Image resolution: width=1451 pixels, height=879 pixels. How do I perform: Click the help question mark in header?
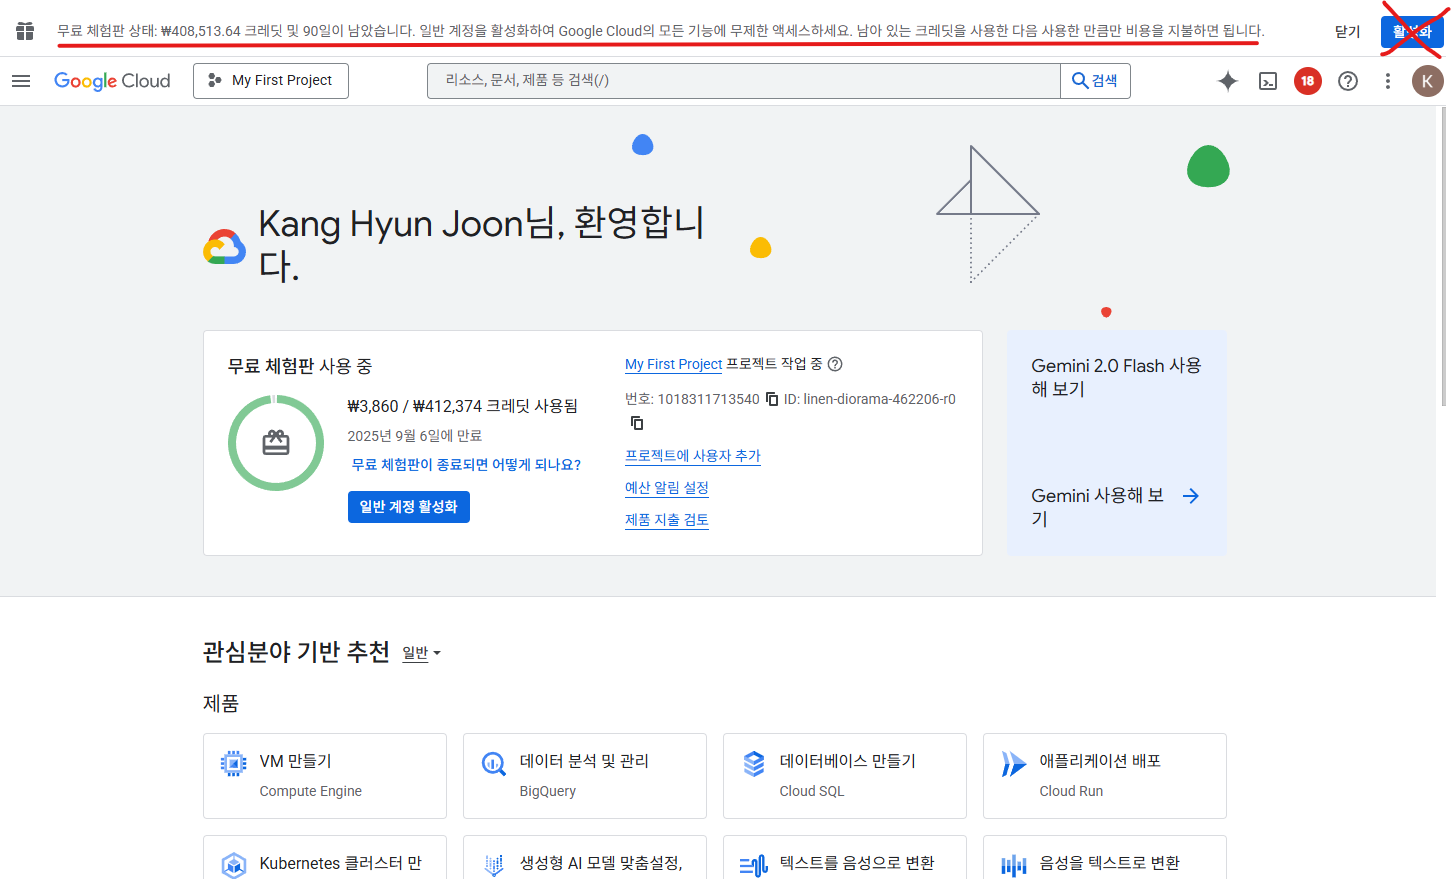[1348, 81]
